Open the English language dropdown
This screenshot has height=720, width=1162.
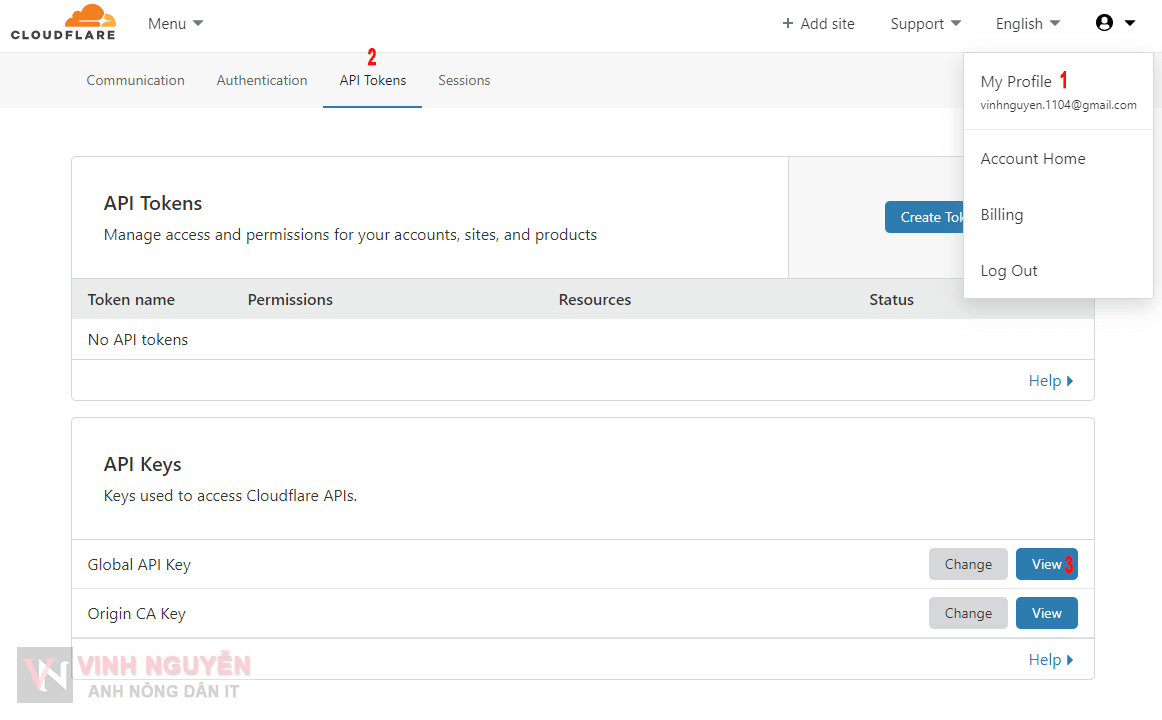(x=1028, y=24)
